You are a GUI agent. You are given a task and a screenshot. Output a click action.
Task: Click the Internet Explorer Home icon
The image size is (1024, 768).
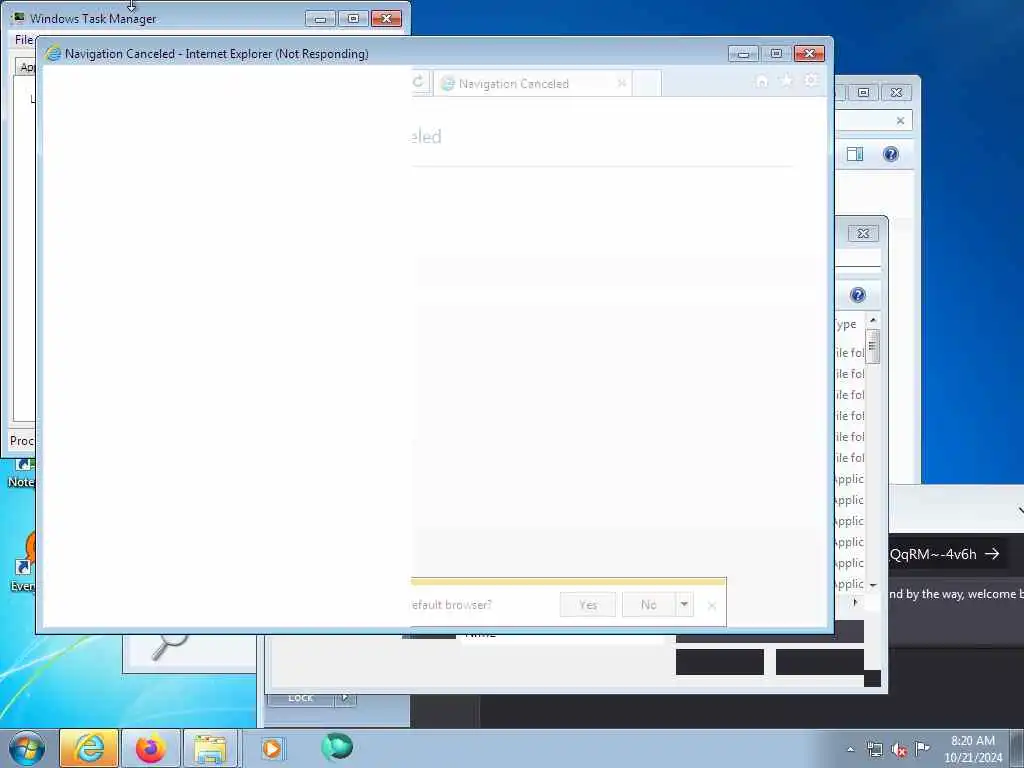pos(761,80)
